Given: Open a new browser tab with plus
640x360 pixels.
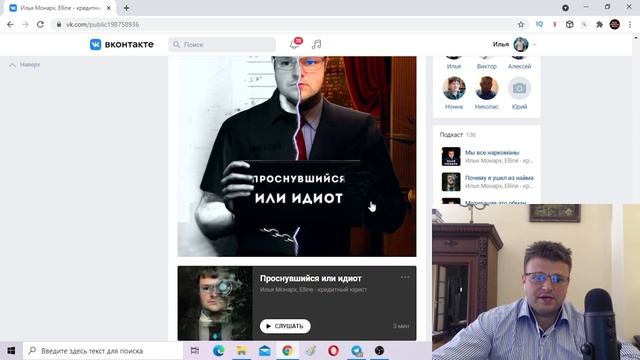Looking at the screenshot, I should (x=127, y=8).
